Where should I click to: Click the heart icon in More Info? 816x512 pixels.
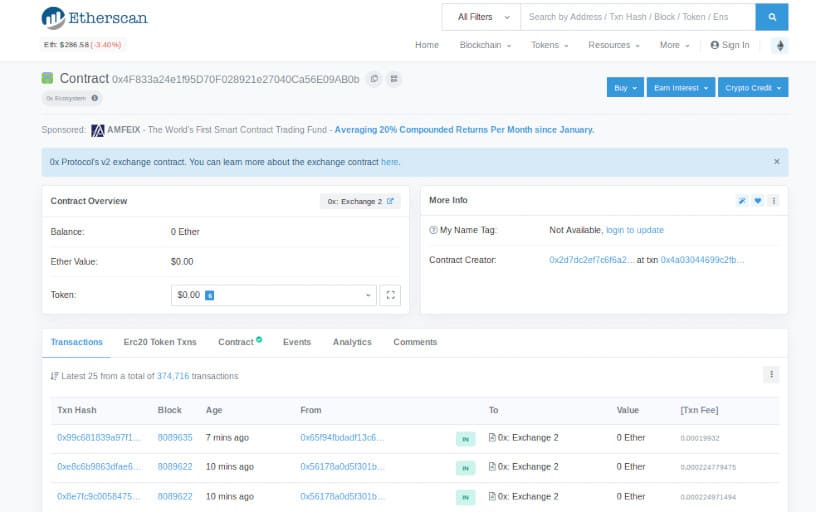758,201
